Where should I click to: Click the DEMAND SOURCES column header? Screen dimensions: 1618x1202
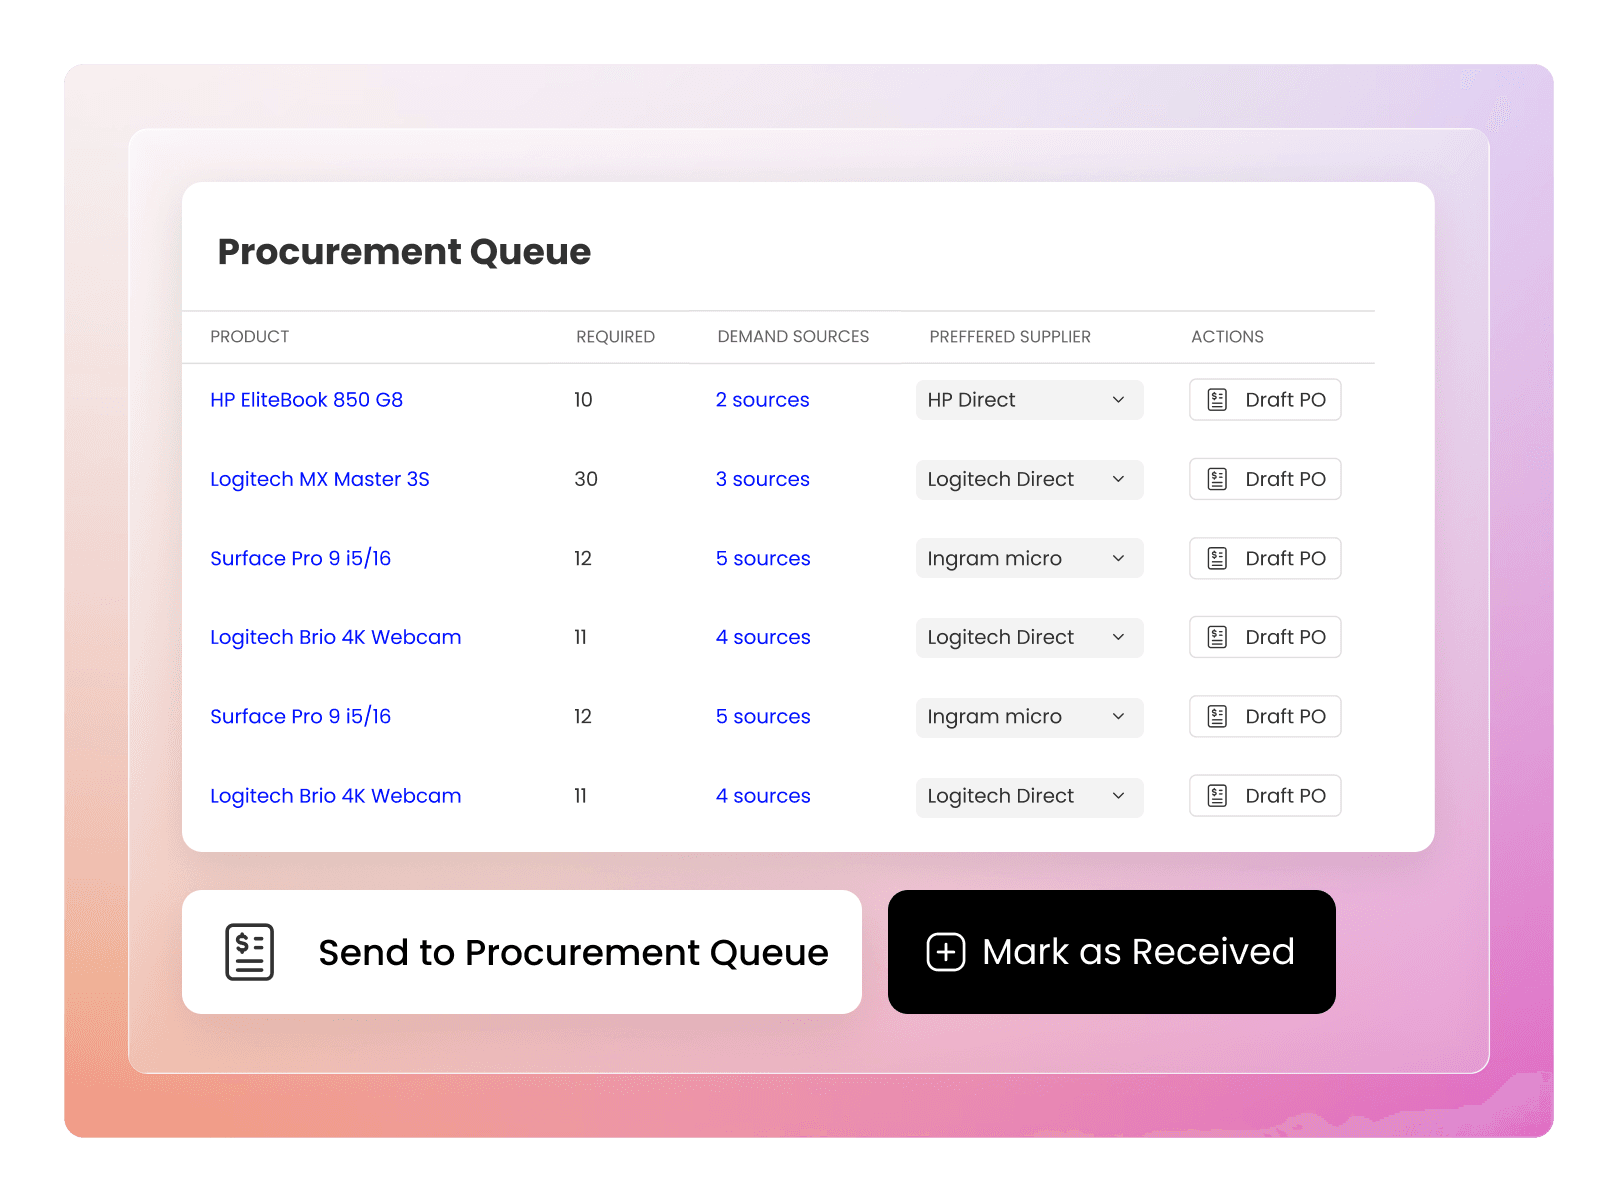pyautogui.click(x=793, y=337)
